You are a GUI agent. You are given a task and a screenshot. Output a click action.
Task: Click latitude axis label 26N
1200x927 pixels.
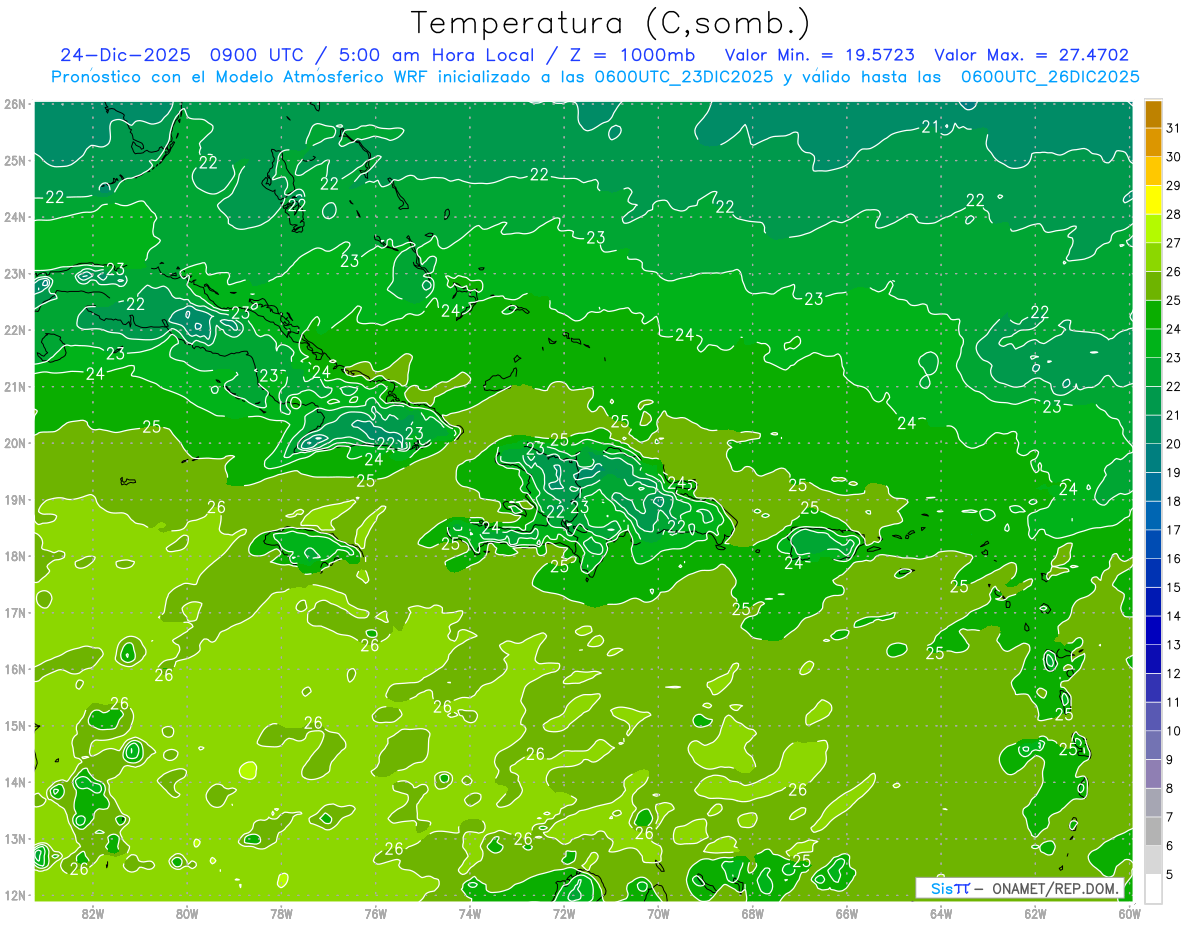click(x=15, y=104)
